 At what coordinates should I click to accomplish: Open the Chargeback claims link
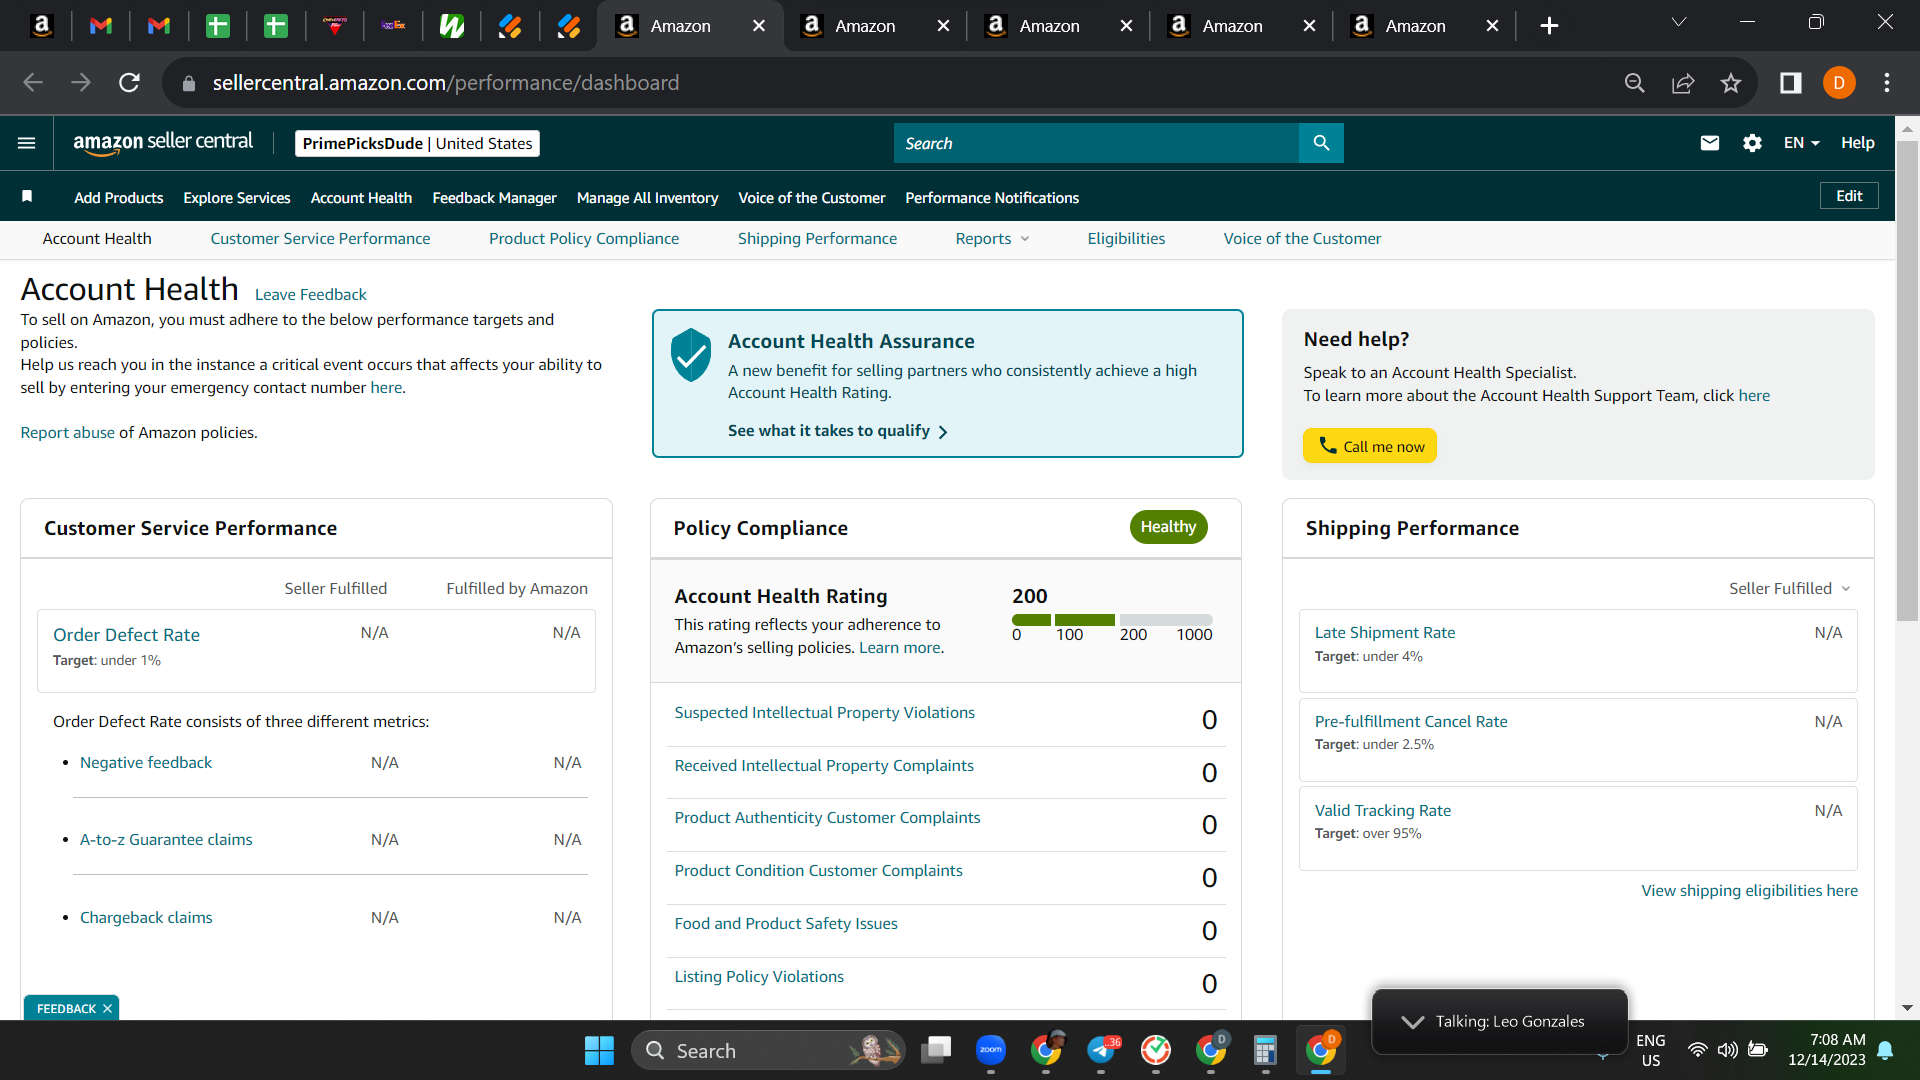(146, 918)
